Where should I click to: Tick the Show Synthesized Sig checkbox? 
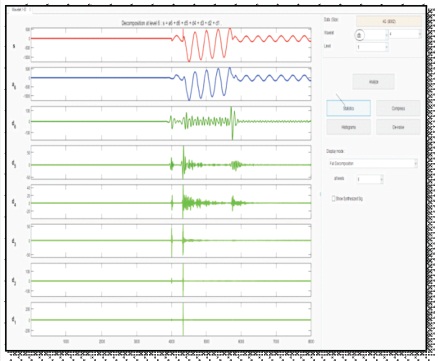[333, 199]
